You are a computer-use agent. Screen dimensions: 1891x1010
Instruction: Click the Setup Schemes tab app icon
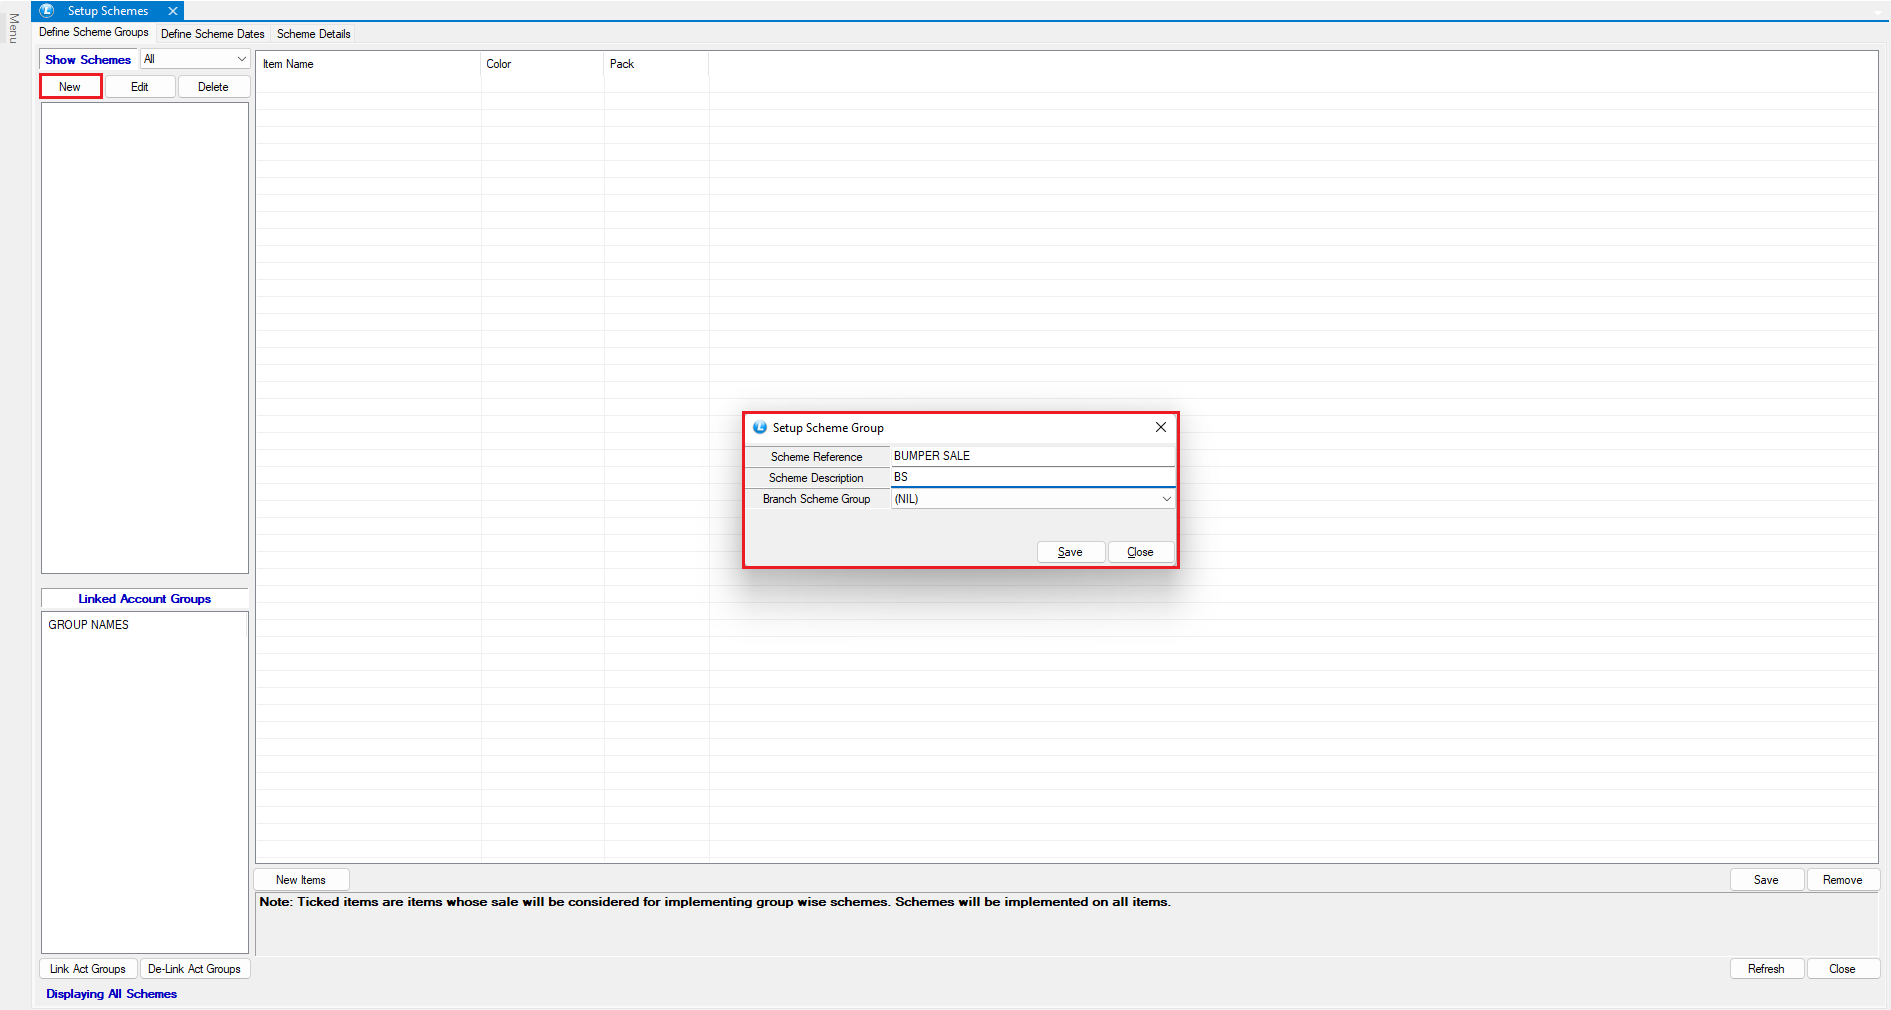pos(47,11)
